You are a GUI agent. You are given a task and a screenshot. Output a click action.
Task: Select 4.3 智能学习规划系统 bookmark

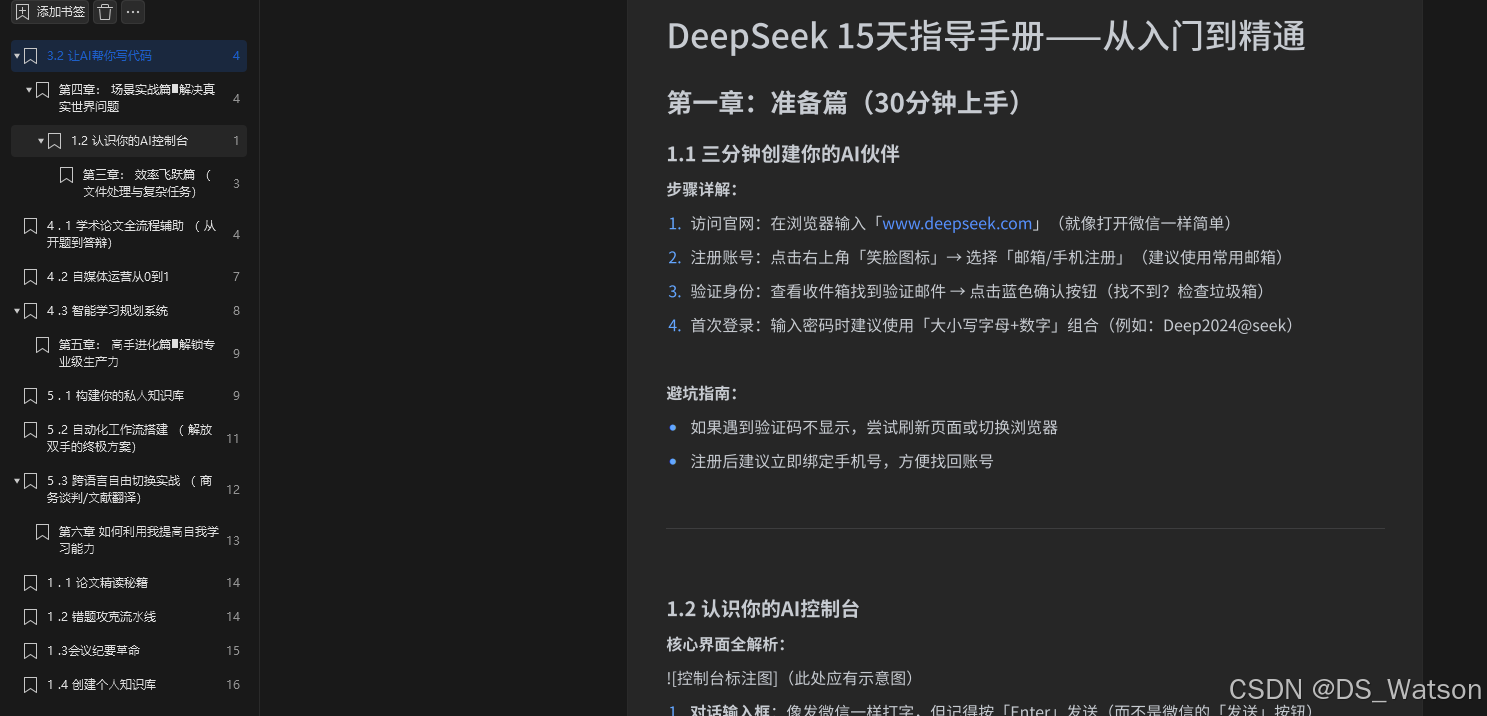129,311
